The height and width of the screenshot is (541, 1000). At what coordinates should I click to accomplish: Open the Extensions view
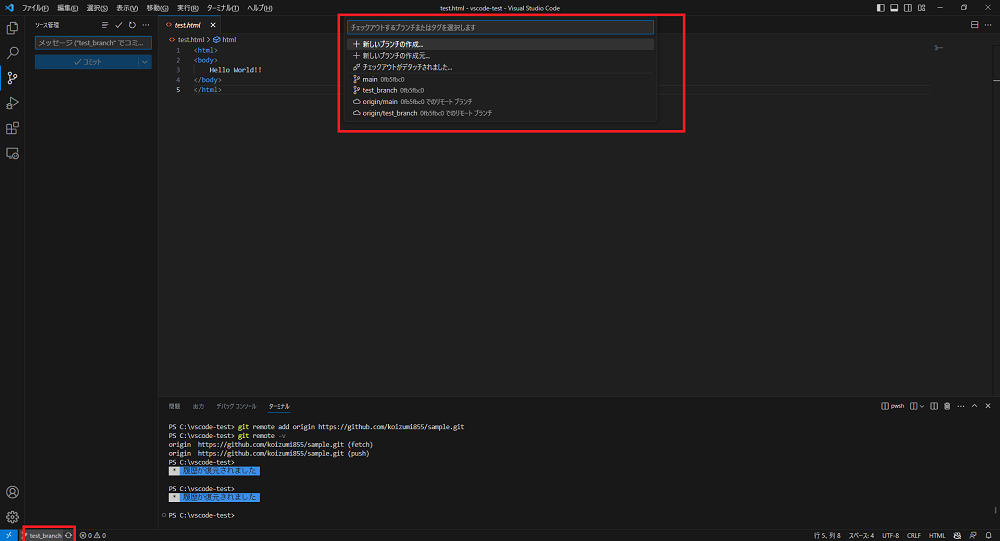pyautogui.click(x=13, y=128)
